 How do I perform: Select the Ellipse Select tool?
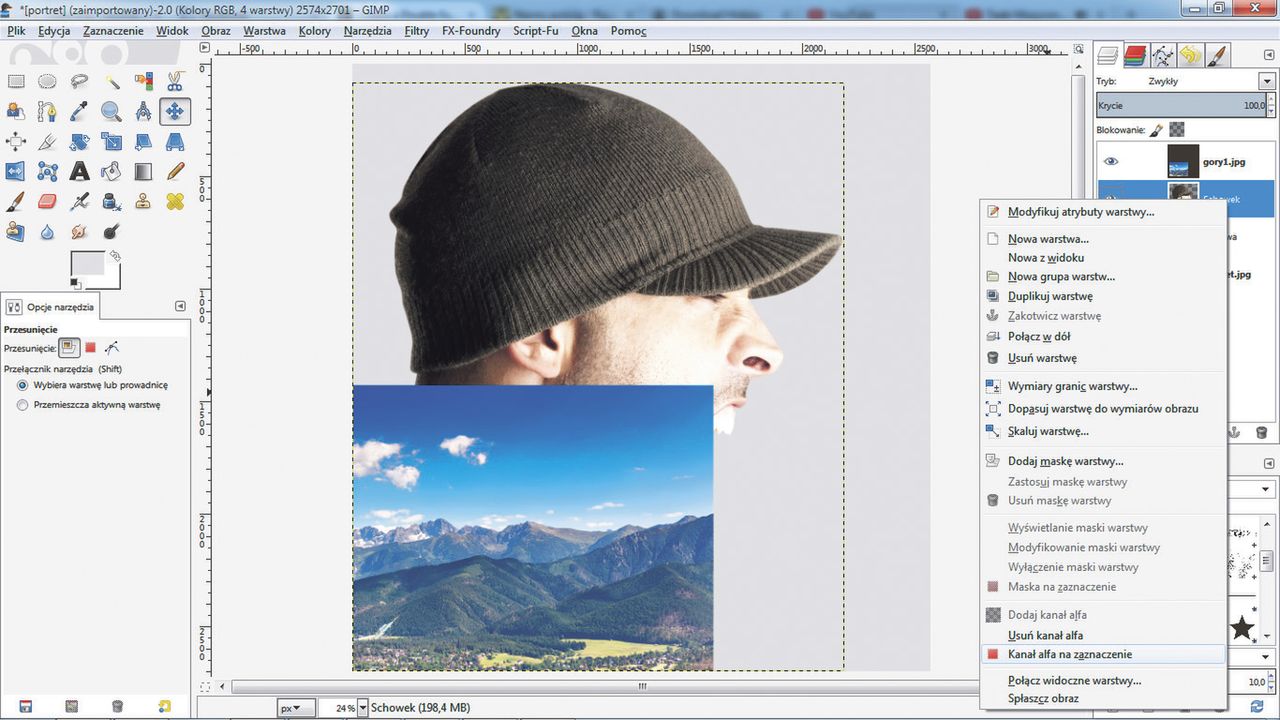tap(47, 81)
